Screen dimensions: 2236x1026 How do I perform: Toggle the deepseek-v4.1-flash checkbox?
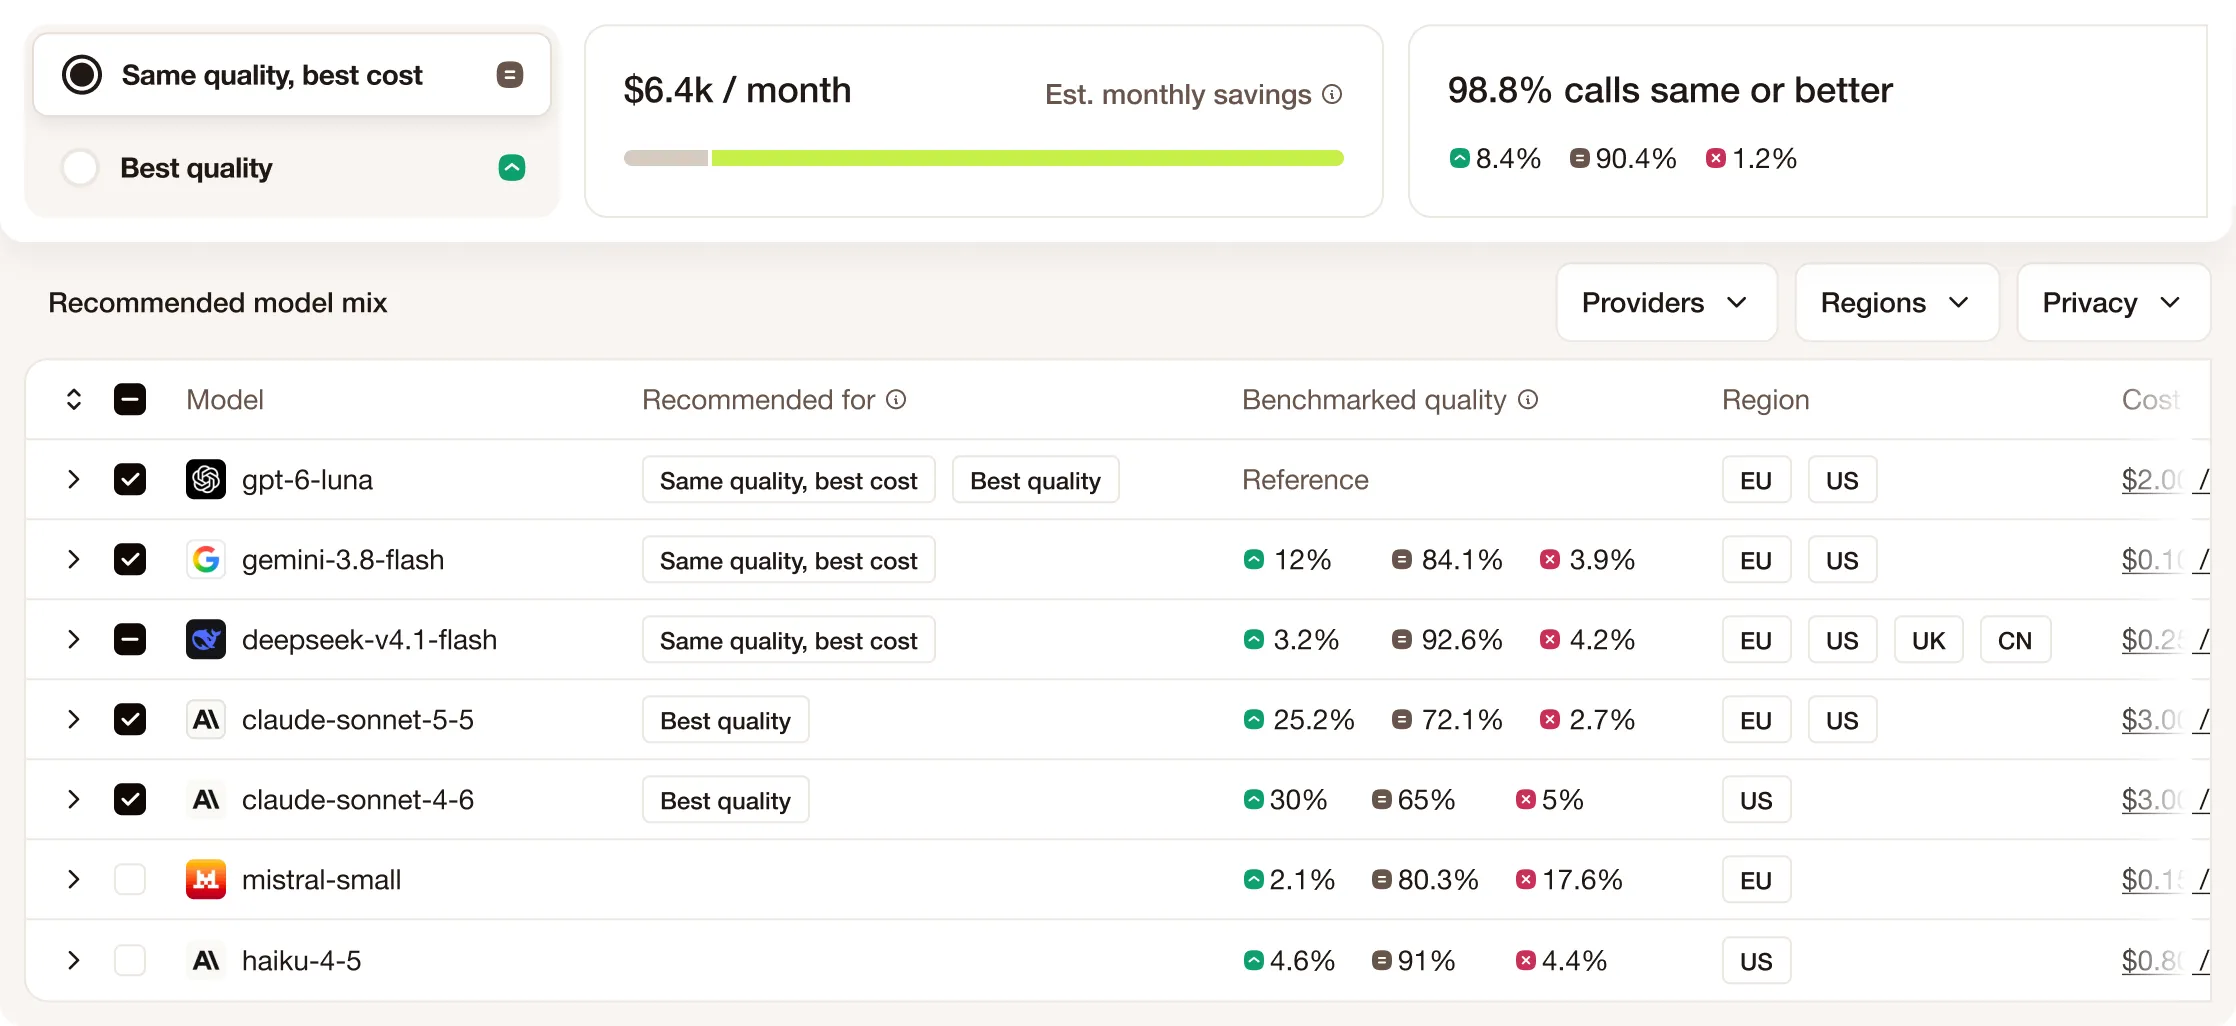pos(130,640)
